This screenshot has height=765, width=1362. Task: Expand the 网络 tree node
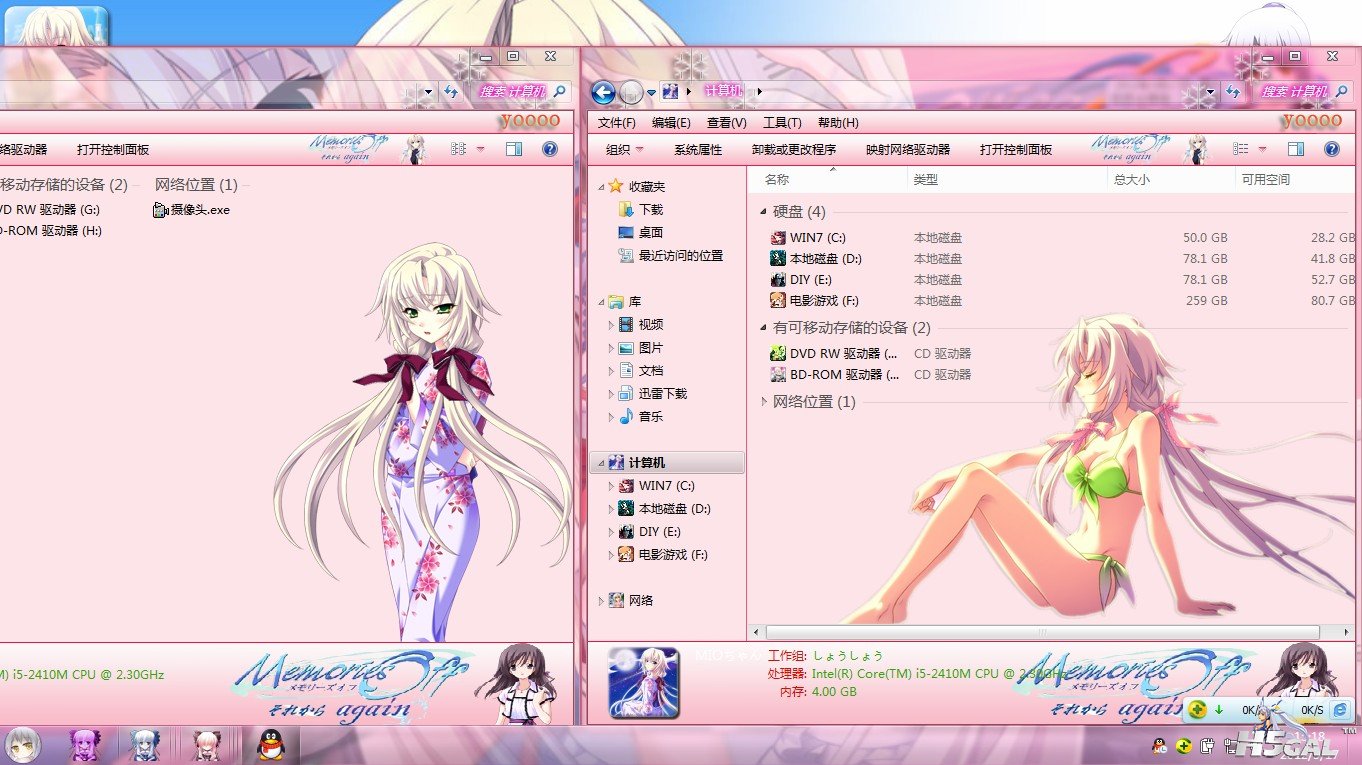(600, 601)
